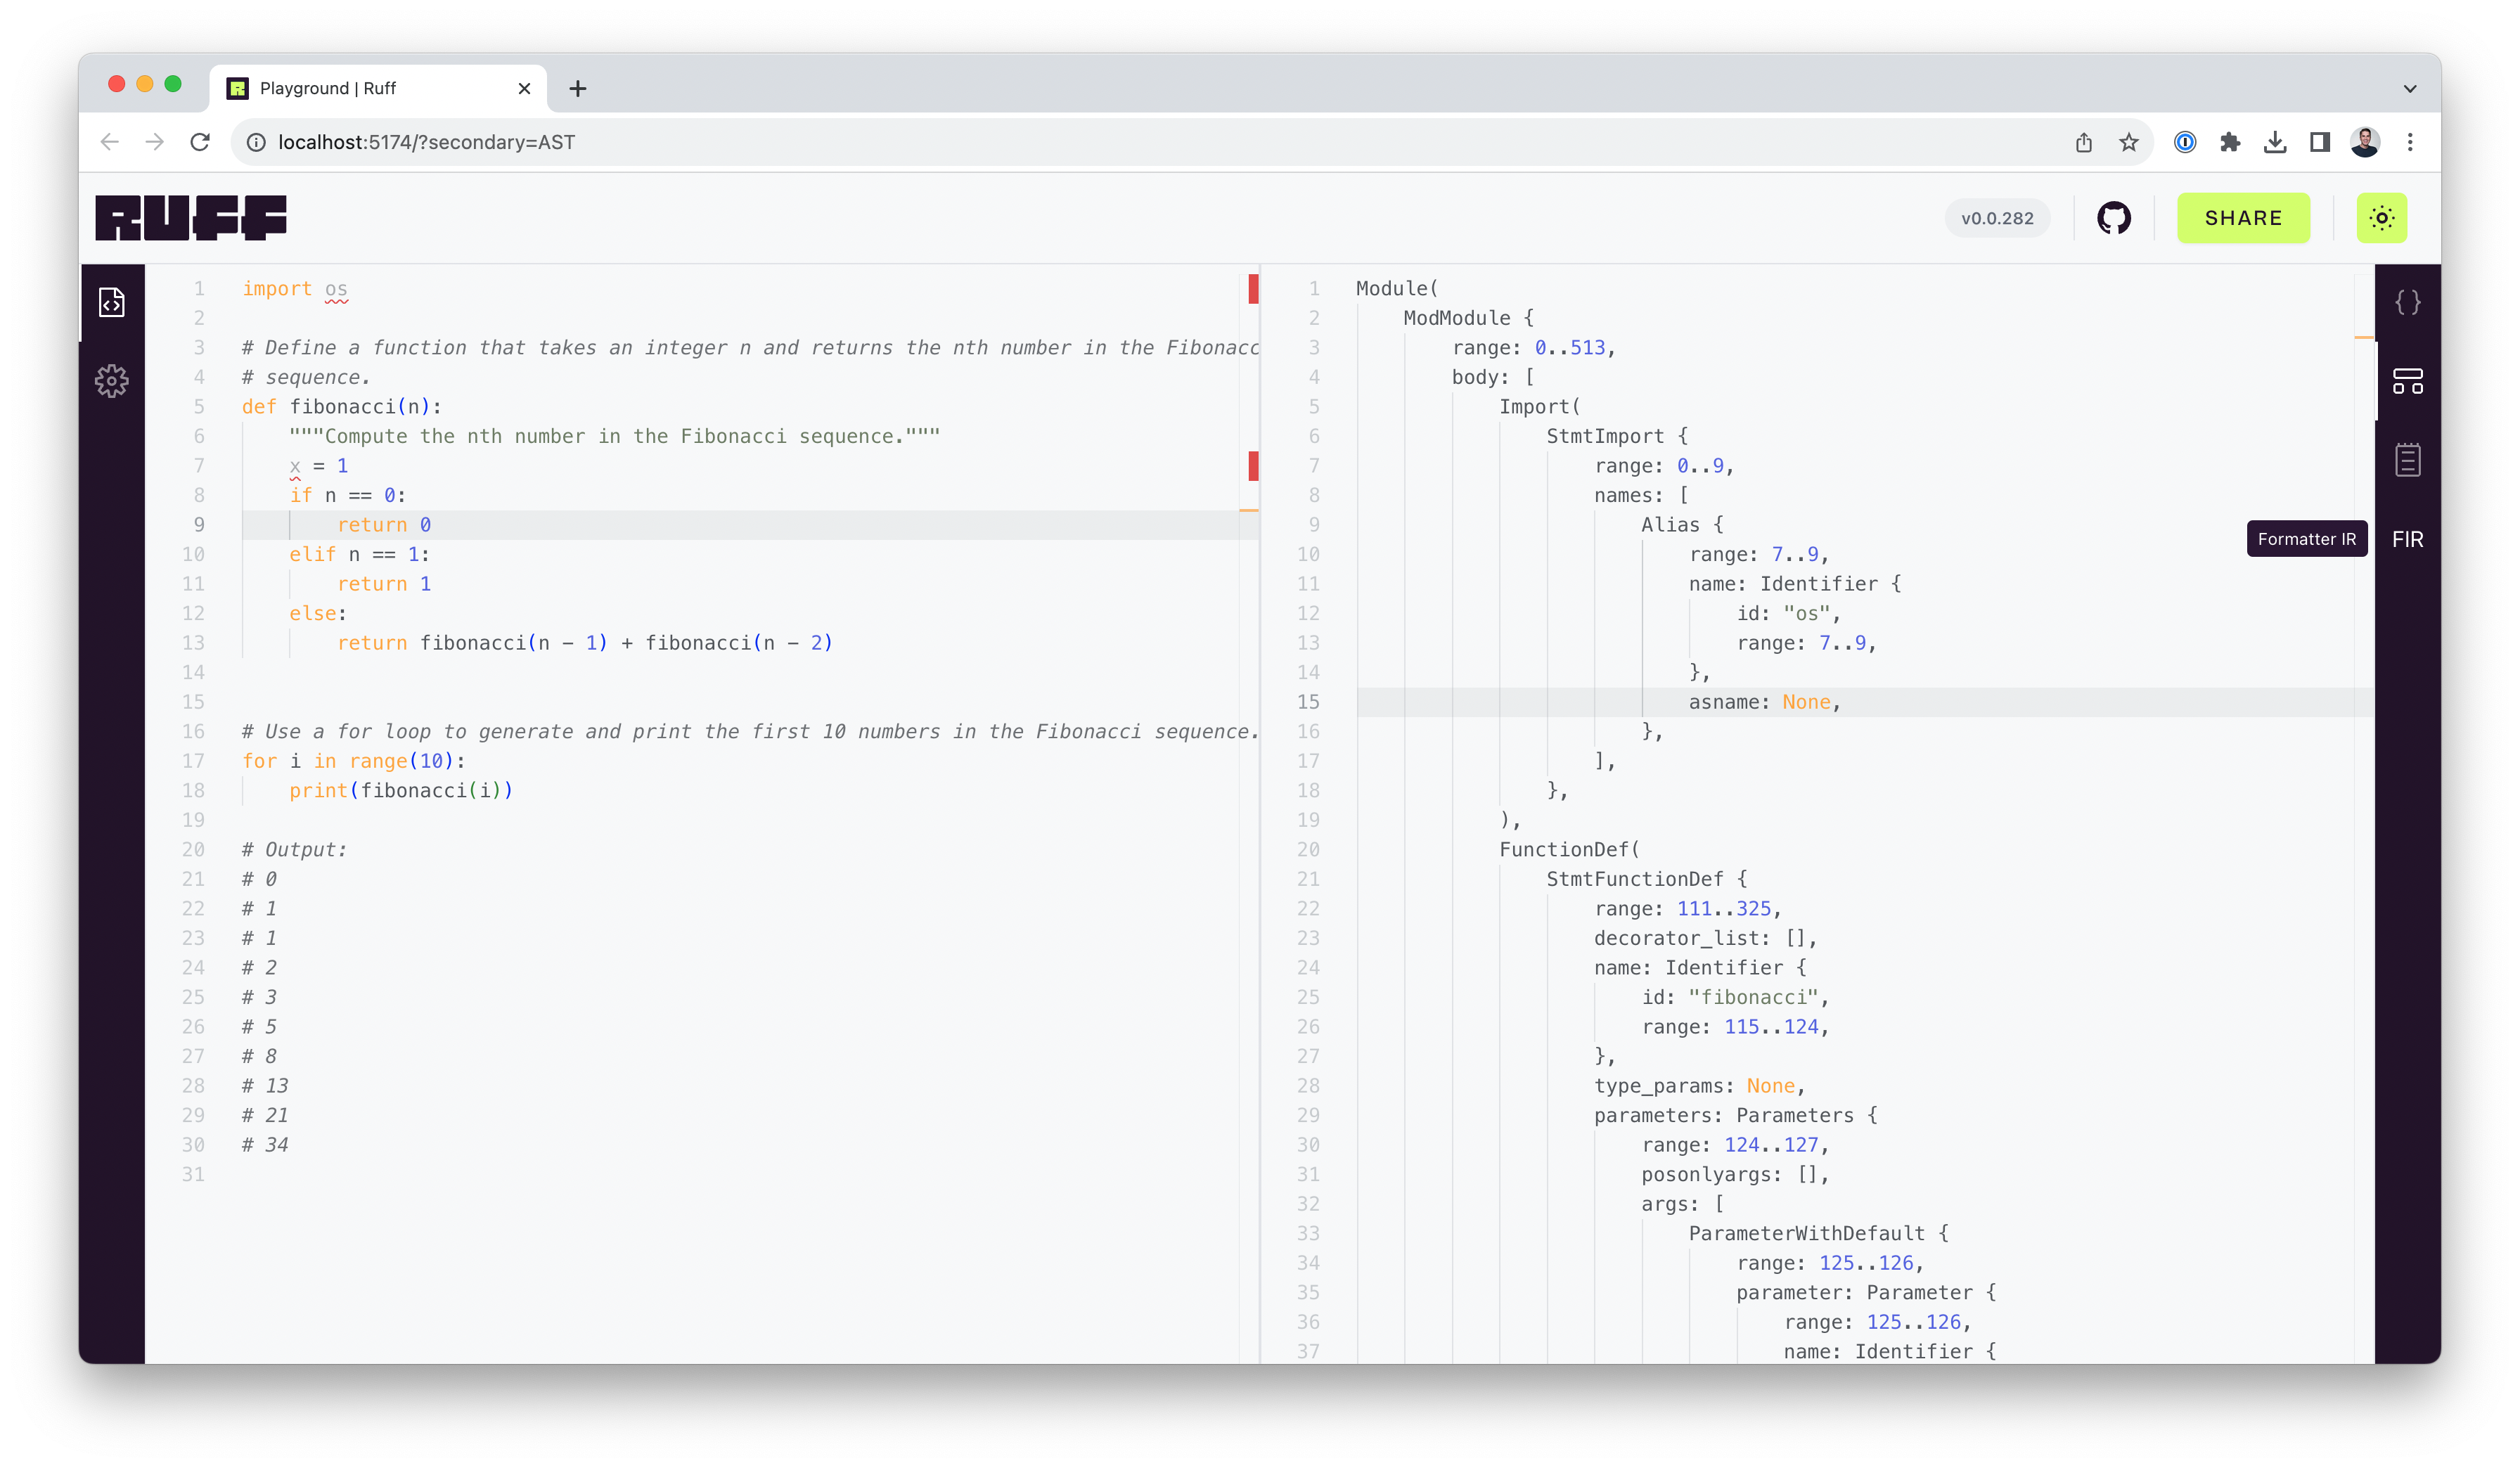Click the '# Output:' comment line
Image resolution: width=2520 pixels, height=1468 pixels.
pos(294,849)
